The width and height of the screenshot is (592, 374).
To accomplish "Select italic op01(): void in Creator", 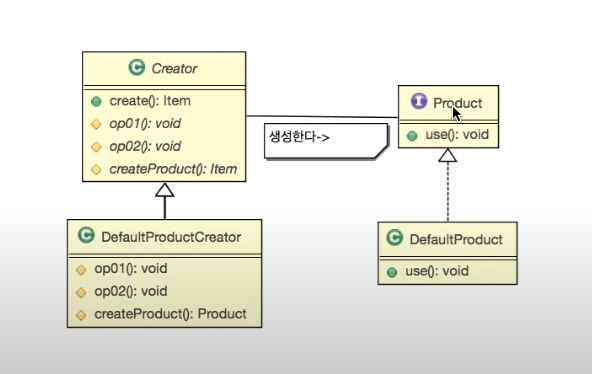I will pos(145,123).
